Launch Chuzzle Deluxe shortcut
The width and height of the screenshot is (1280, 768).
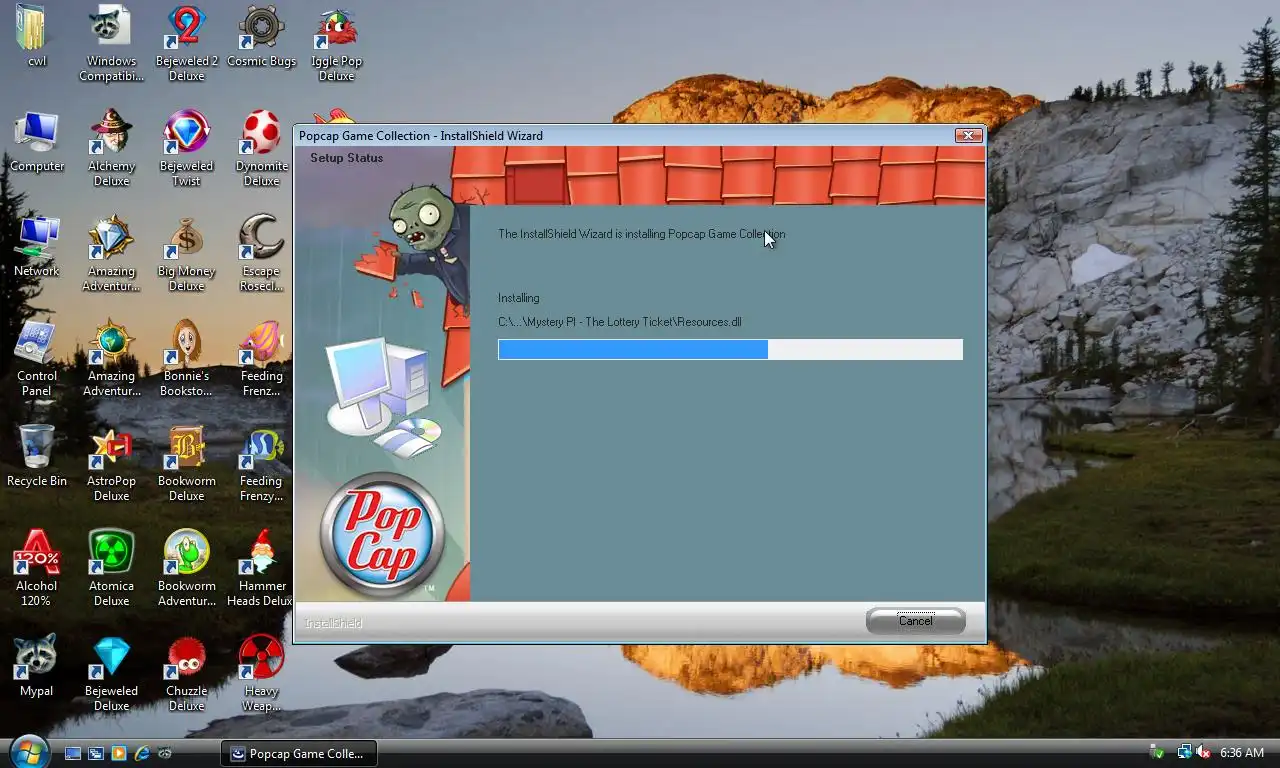point(186,674)
